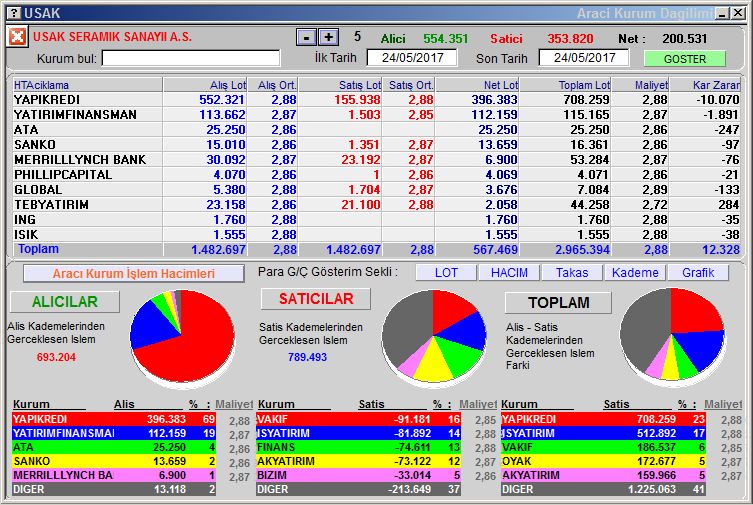753x505 pixels.
Task: Click yellow SANKO 13.659 legend row
Action: 114,461
